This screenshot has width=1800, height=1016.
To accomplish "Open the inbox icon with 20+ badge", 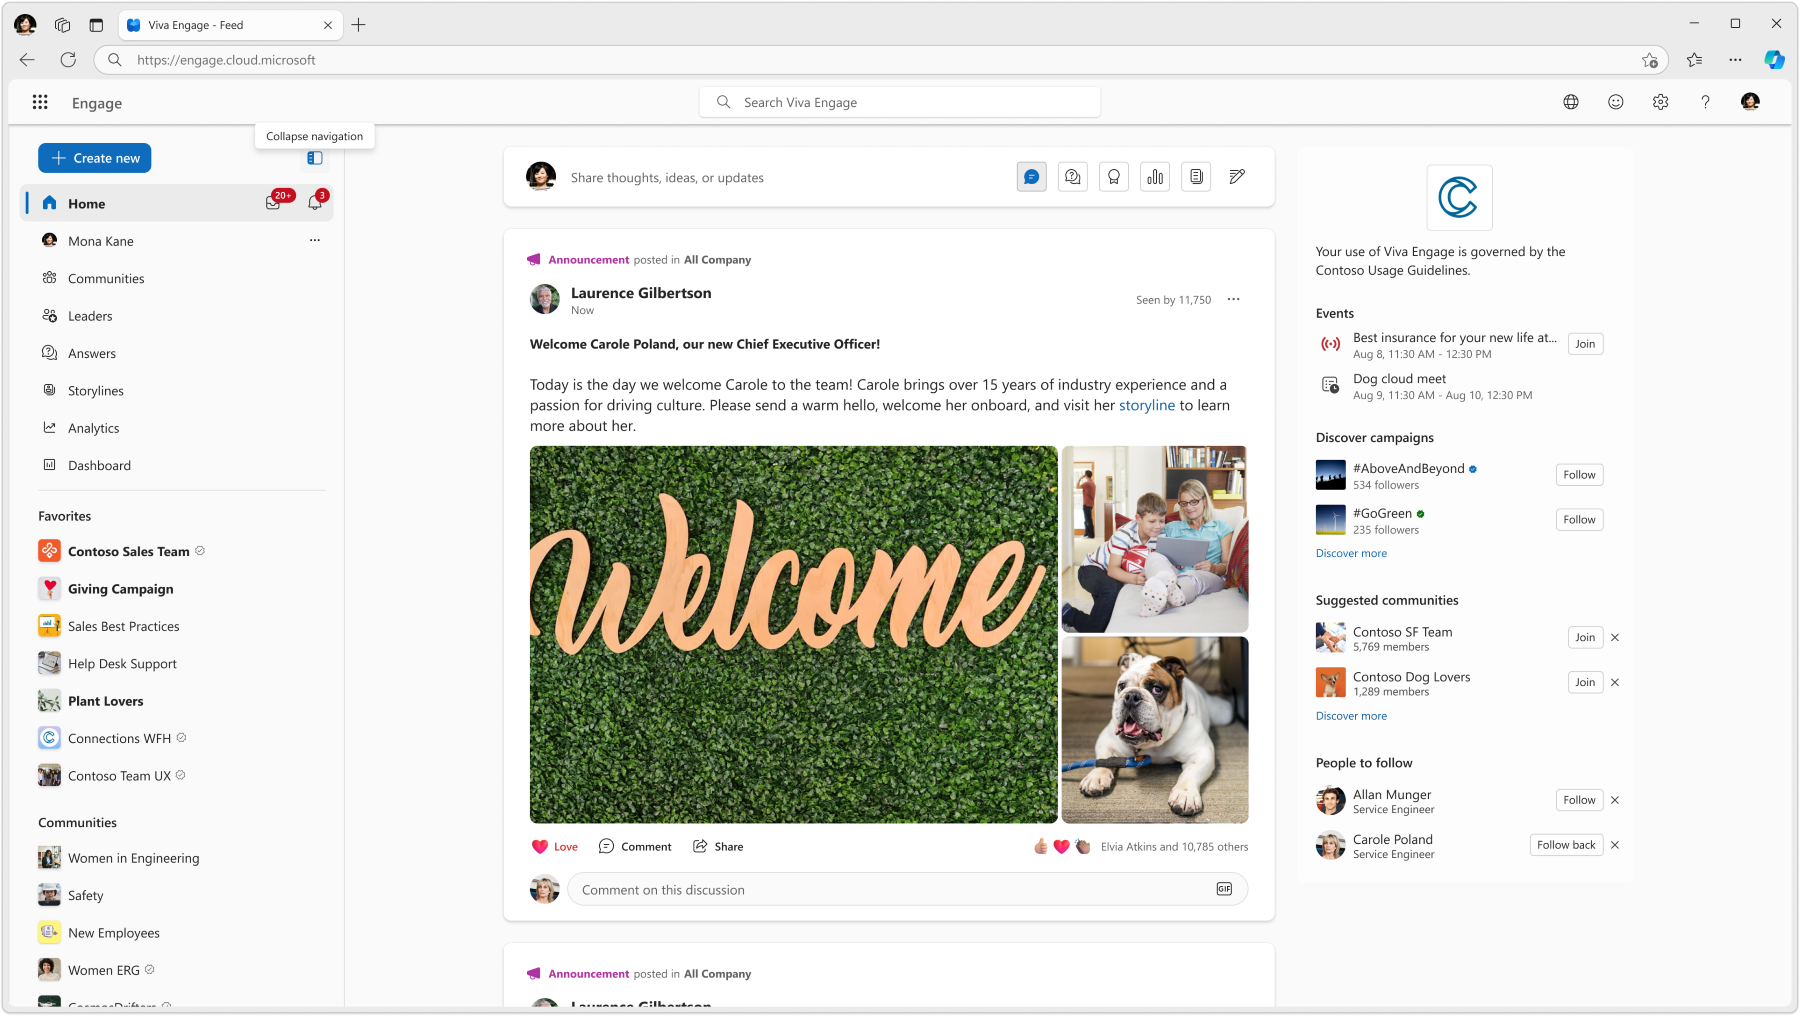I will pos(273,203).
